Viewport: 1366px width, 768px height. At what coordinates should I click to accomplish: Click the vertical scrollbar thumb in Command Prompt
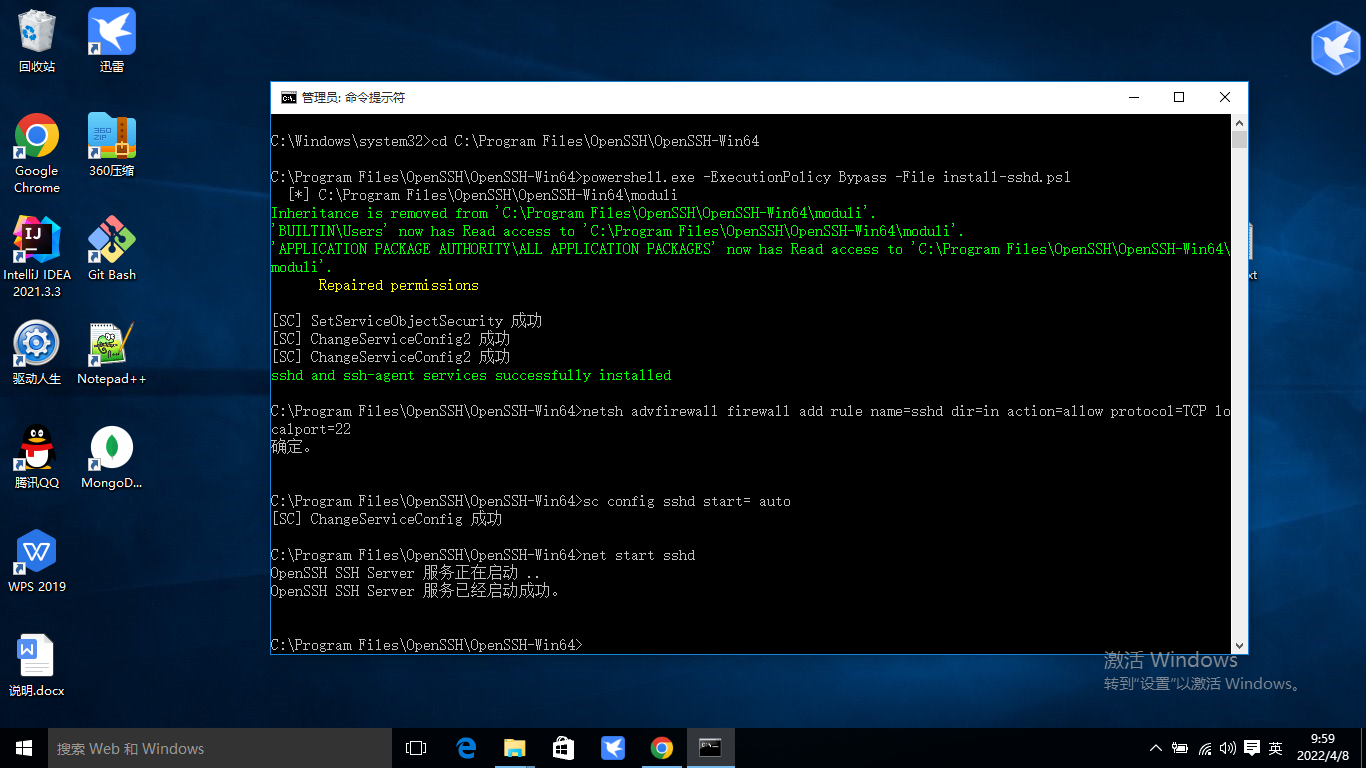pyautogui.click(x=1240, y=140)
